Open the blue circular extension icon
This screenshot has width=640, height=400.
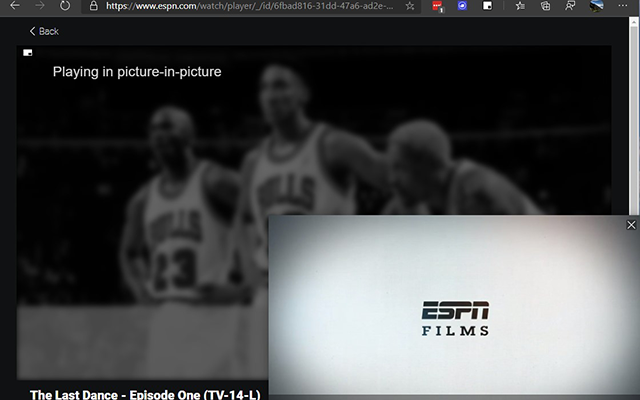[462, 6]
